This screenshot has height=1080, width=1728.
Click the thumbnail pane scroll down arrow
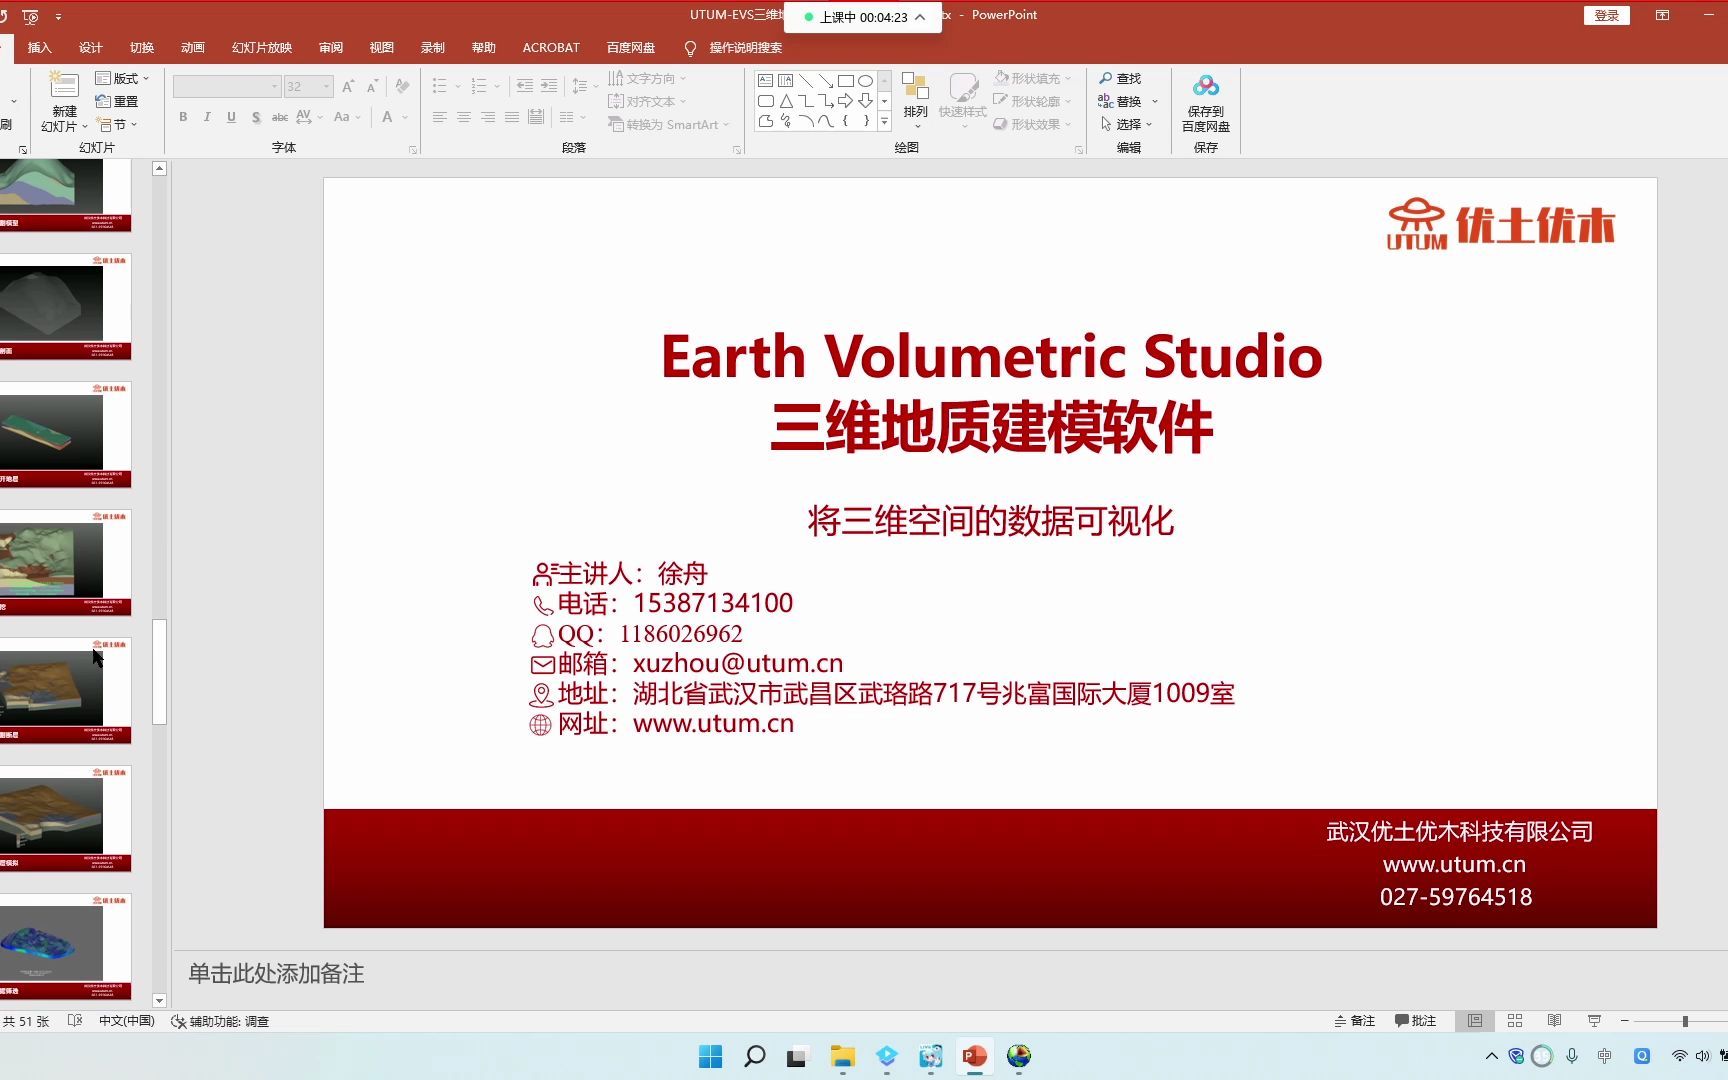(159, 1000)
